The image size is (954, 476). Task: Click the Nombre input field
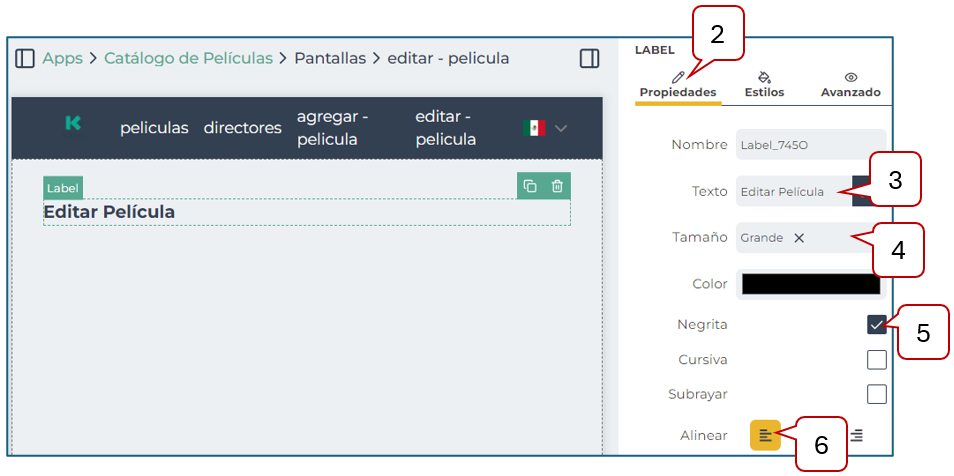click(x=810, y=145)
